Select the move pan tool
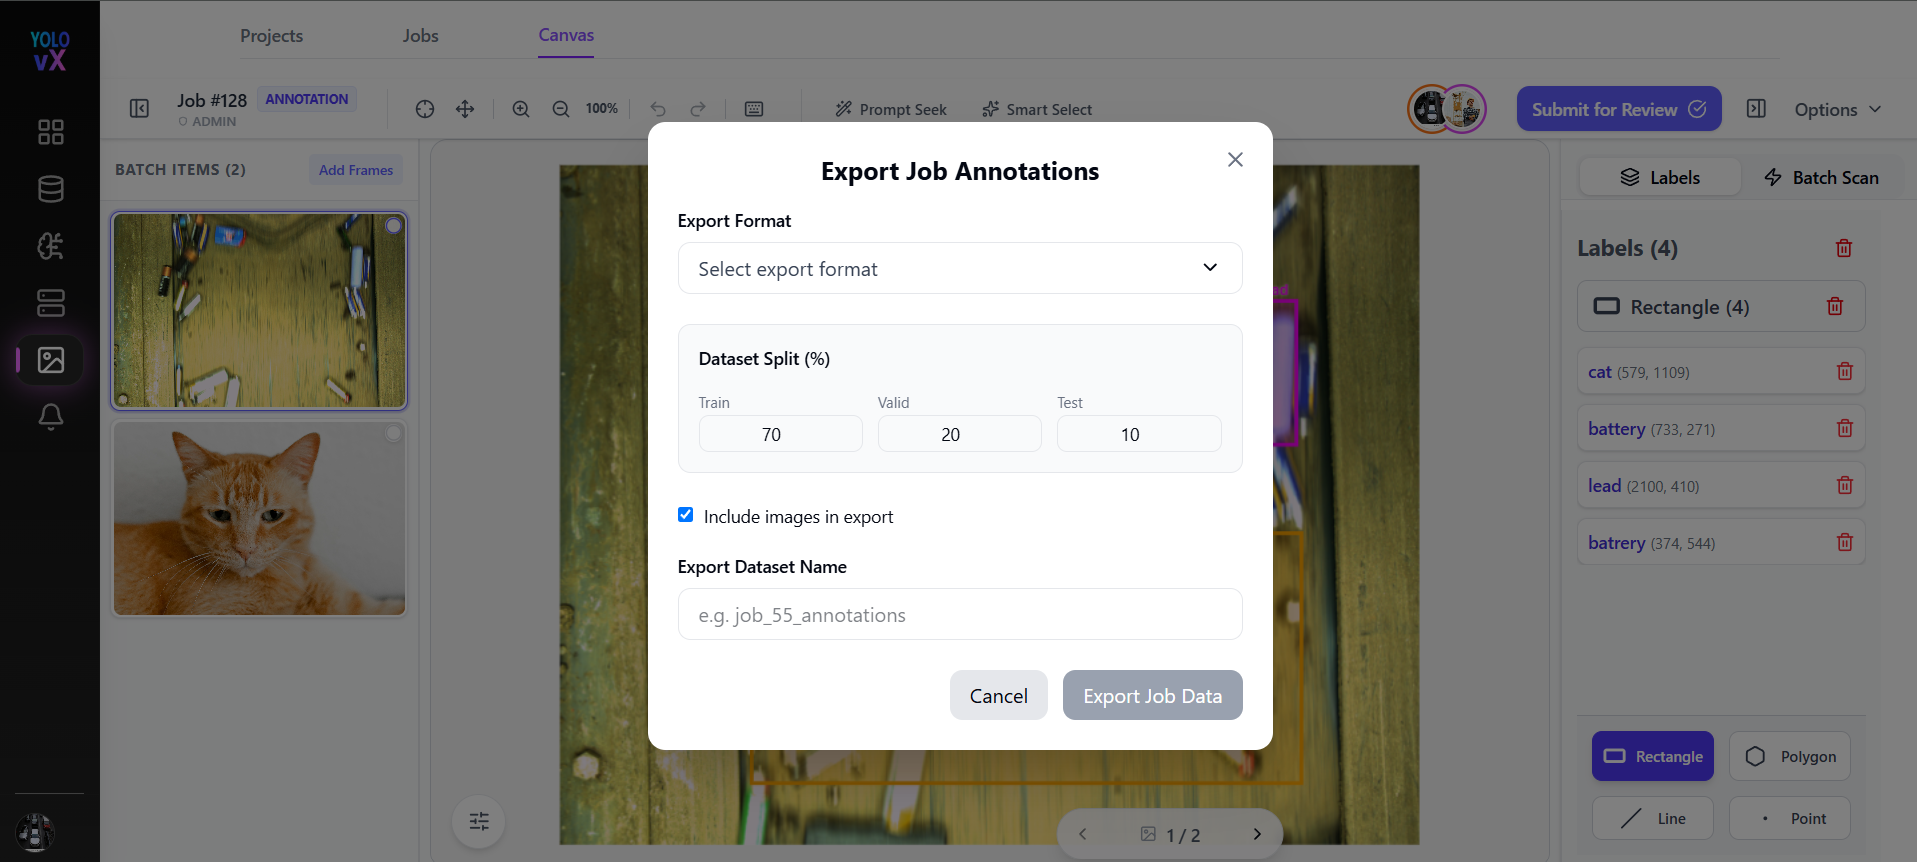Screen dimensions: 1917x862 465,109
